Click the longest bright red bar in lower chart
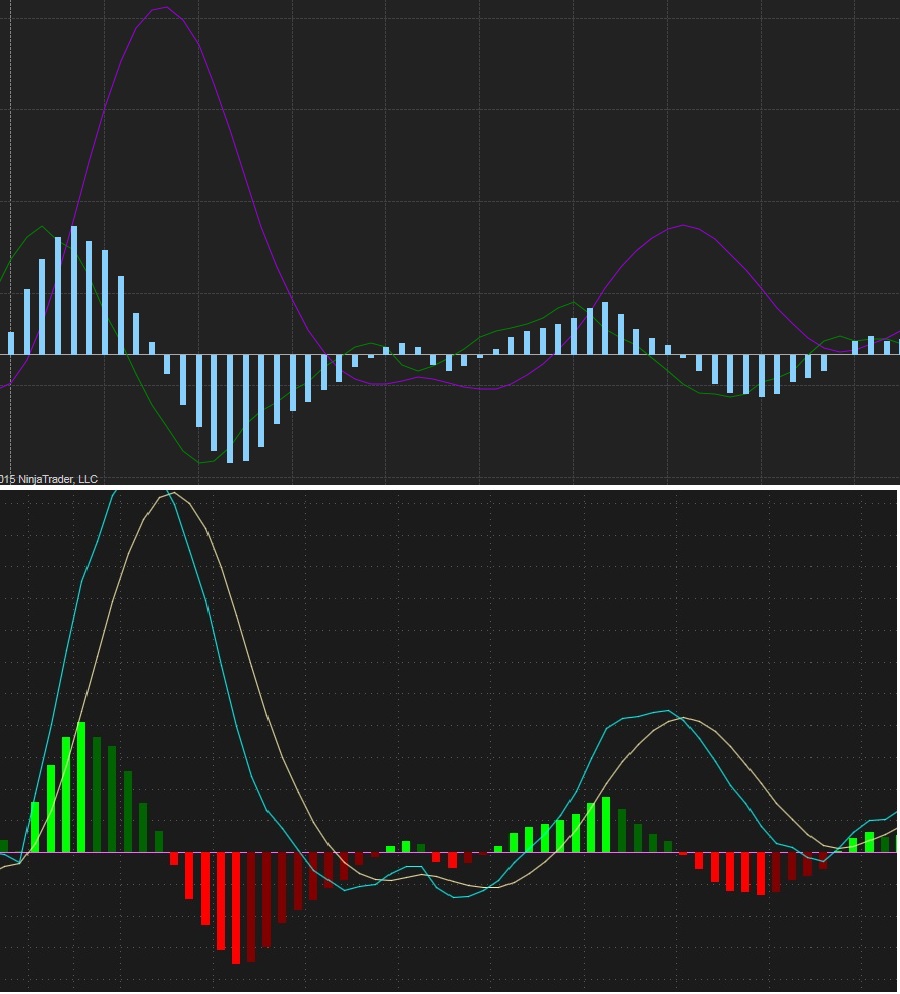Viewport: 900px width, 994px height. tap(236, 908)
